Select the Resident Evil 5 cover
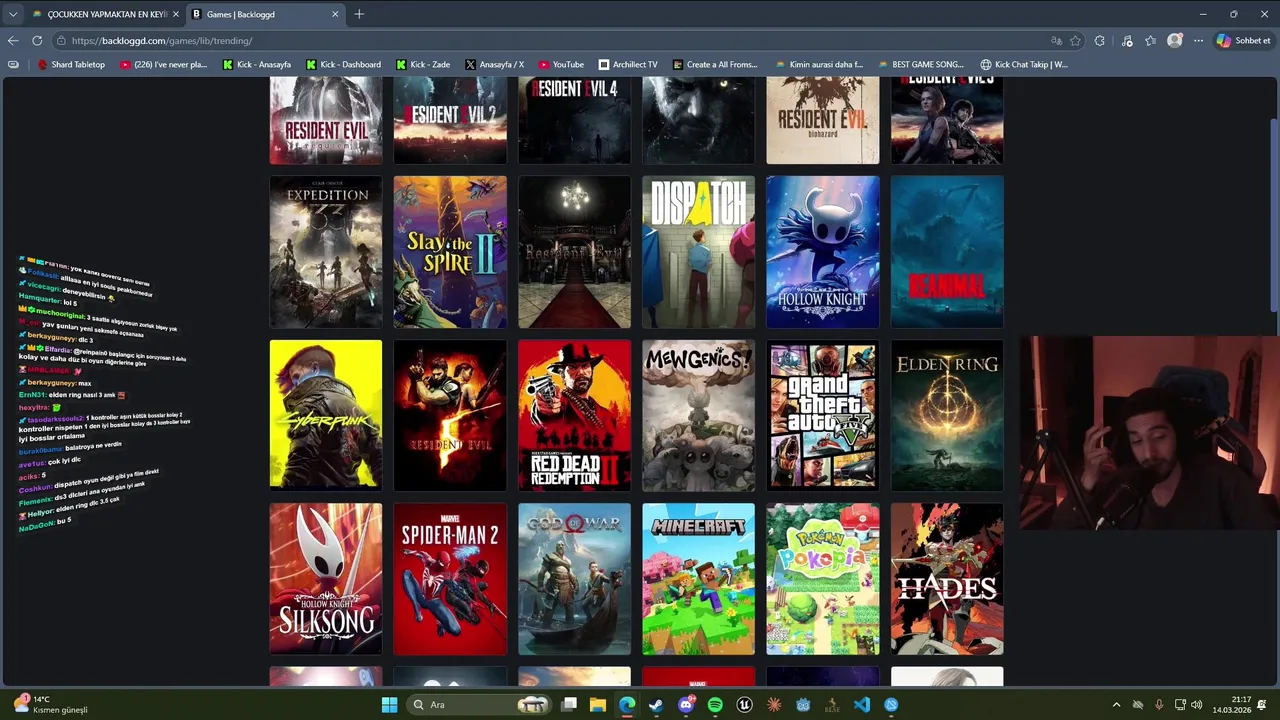Screen dimensions: 1280x720 pos(450,415)
